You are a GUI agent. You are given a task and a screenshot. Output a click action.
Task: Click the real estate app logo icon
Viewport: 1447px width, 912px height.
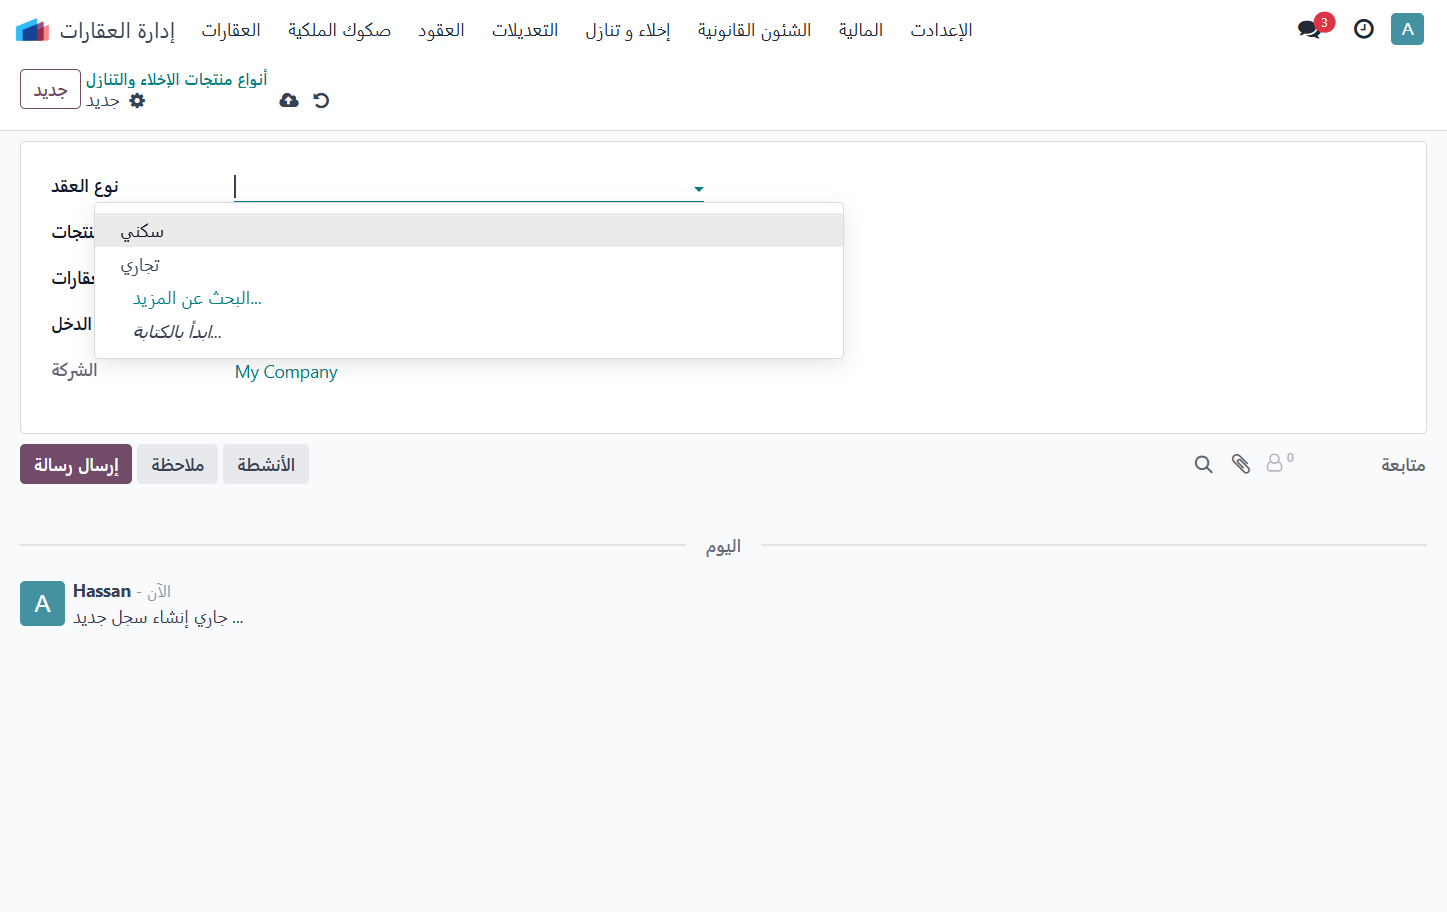[32, 30]
